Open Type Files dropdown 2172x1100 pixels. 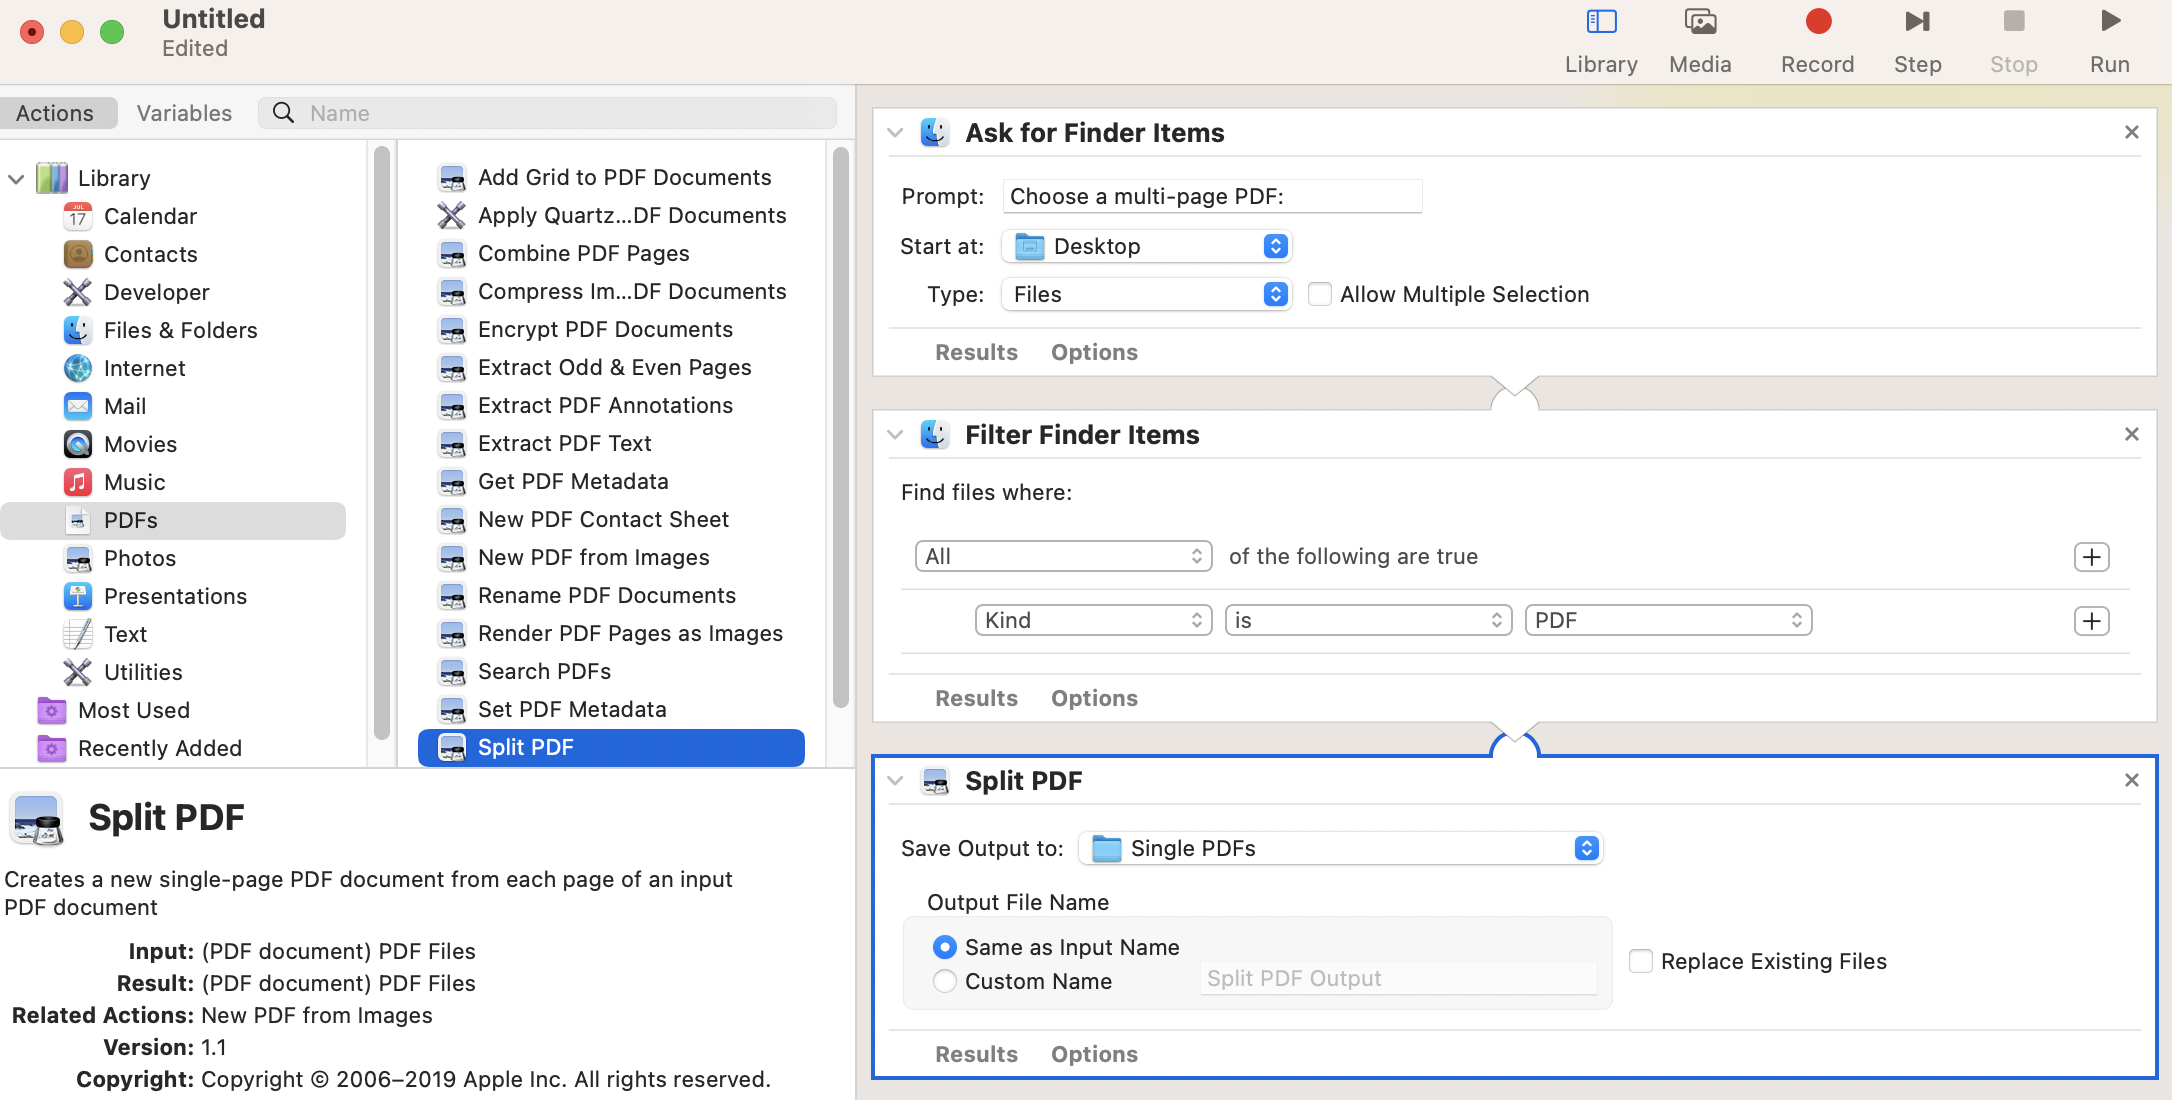pyautogui.click(x=1147, y=294)
